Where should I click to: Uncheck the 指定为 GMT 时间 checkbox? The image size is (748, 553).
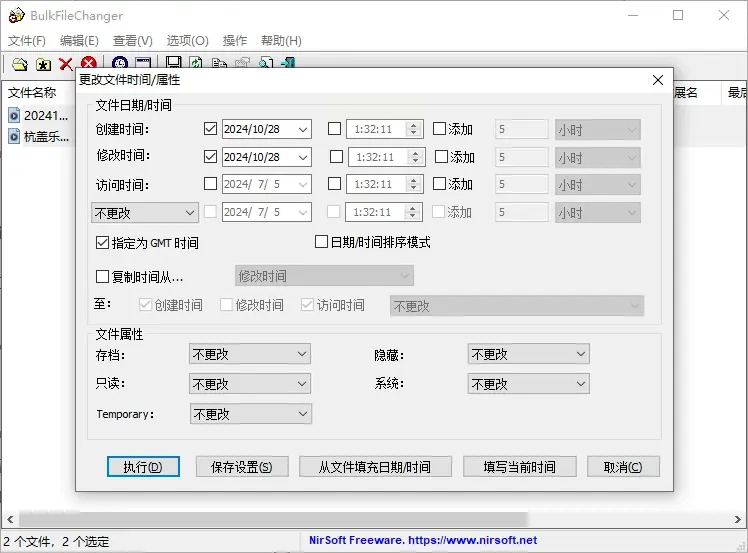pos(102,243)
